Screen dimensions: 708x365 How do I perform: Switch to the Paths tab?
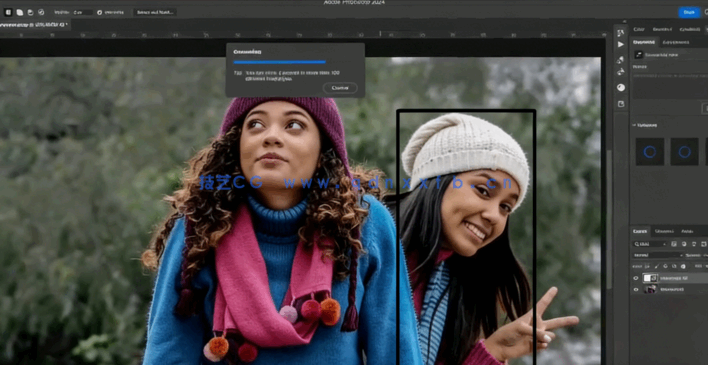pos(687,231)
